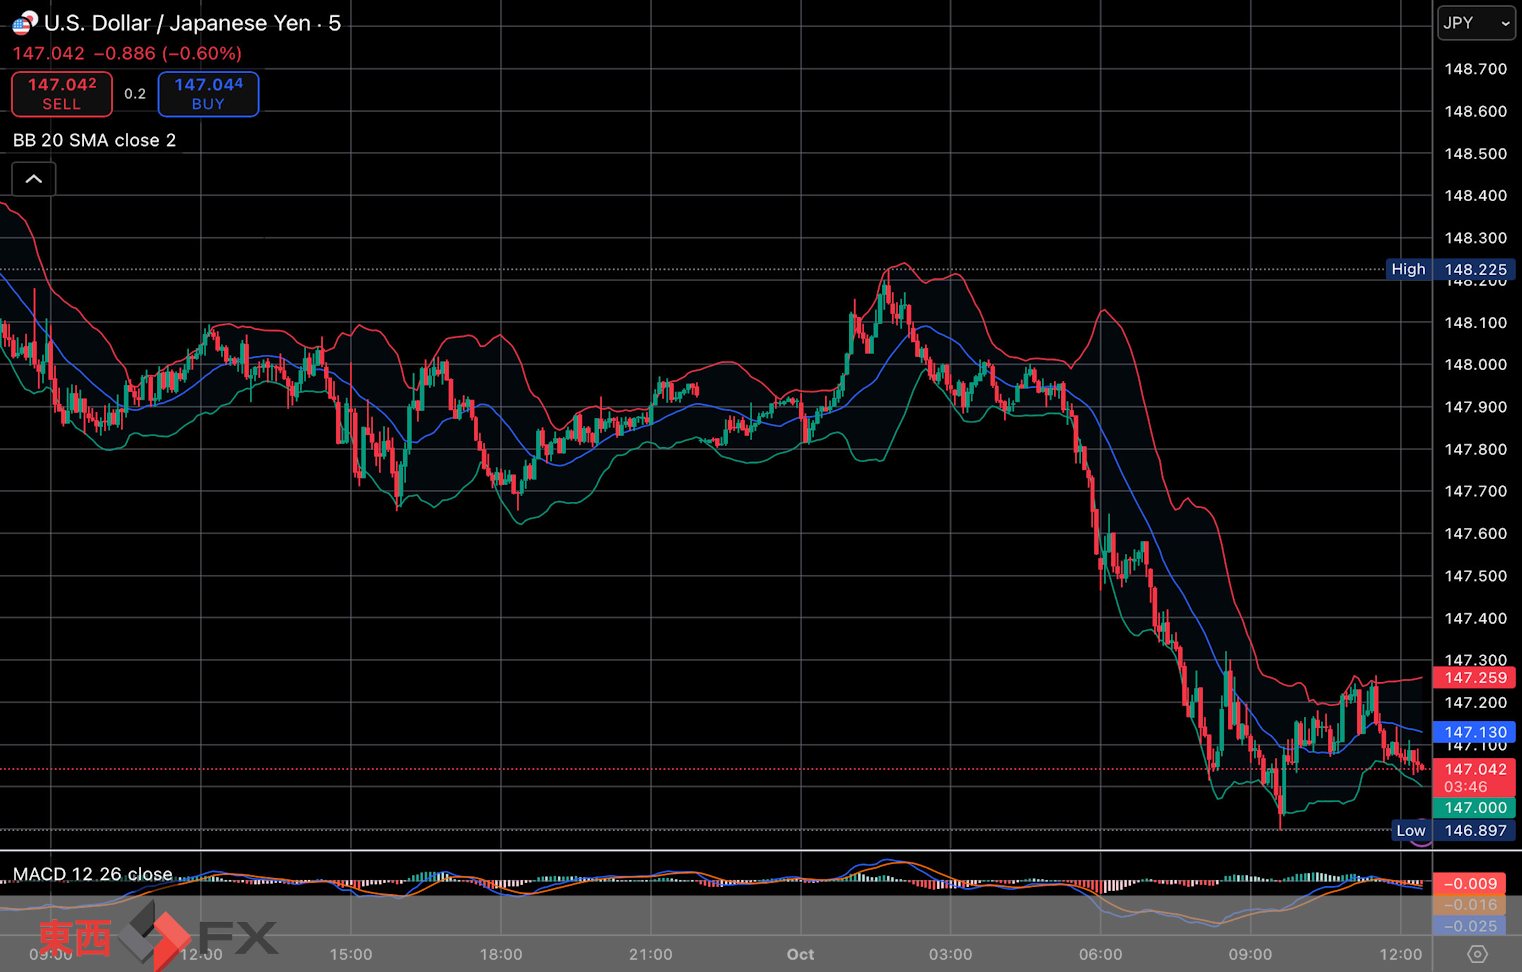This screenshot has width=1522, height=972.
Task: Open the JPY currency dropdown
Action: [1475, 23]
